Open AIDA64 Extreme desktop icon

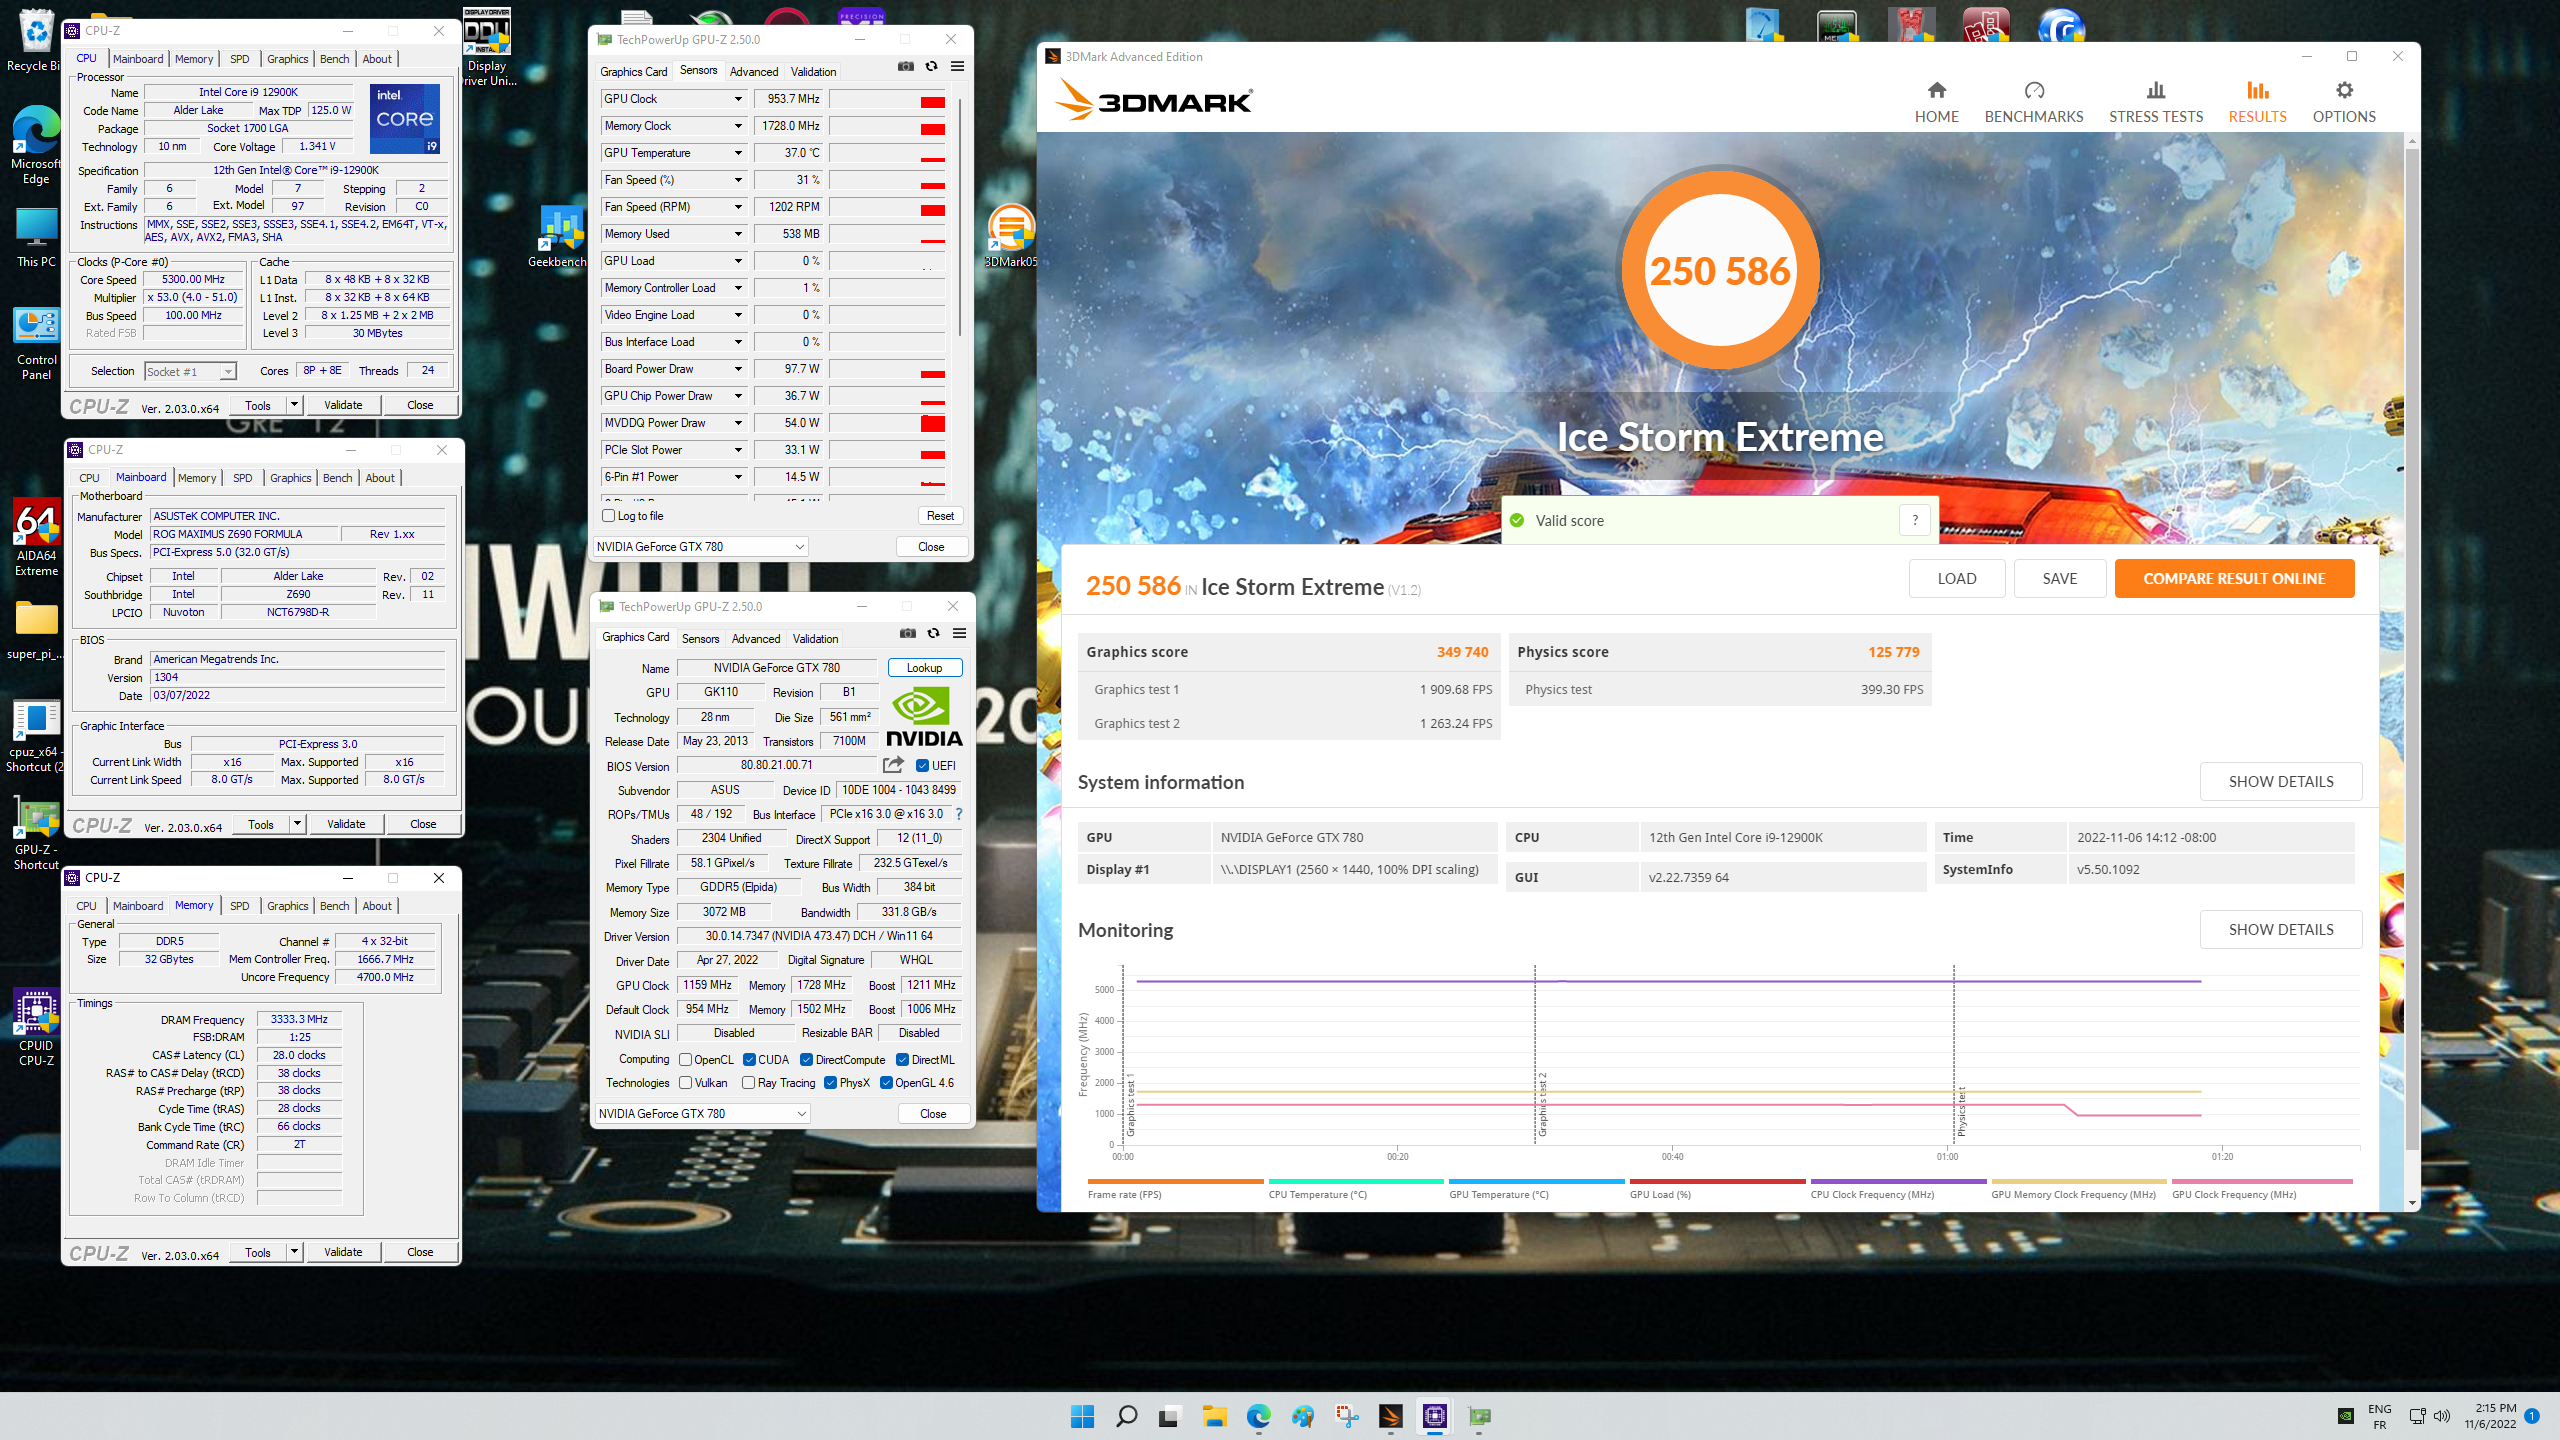coord(36,538)
